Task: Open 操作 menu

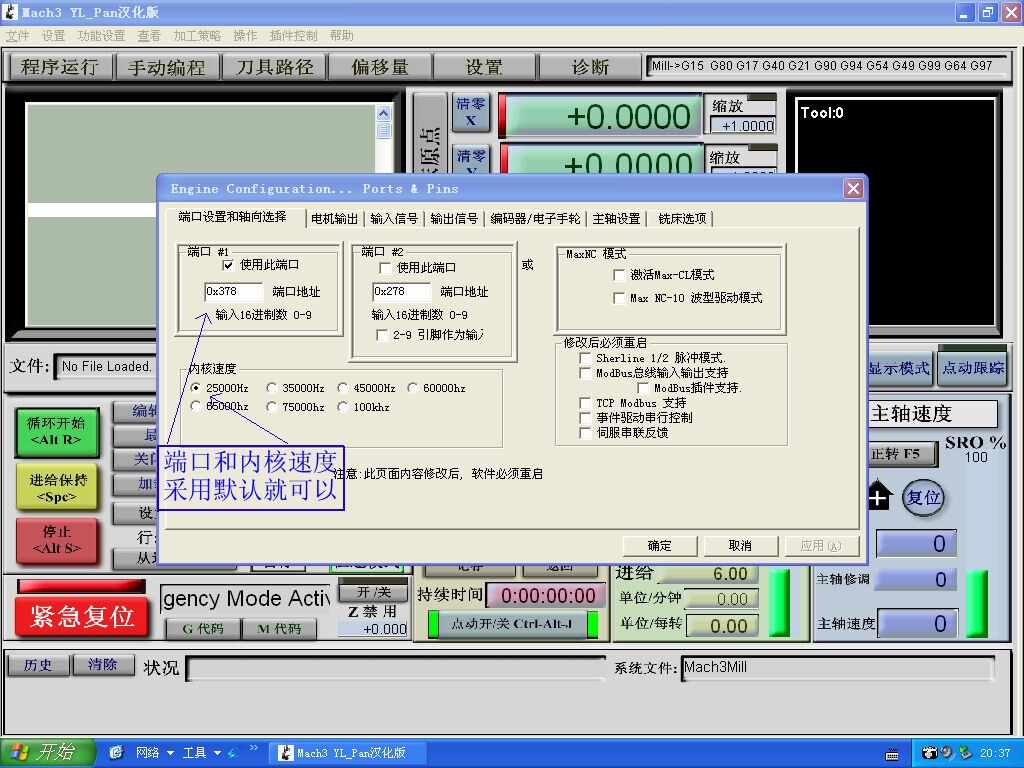Action: coord(245,36)
